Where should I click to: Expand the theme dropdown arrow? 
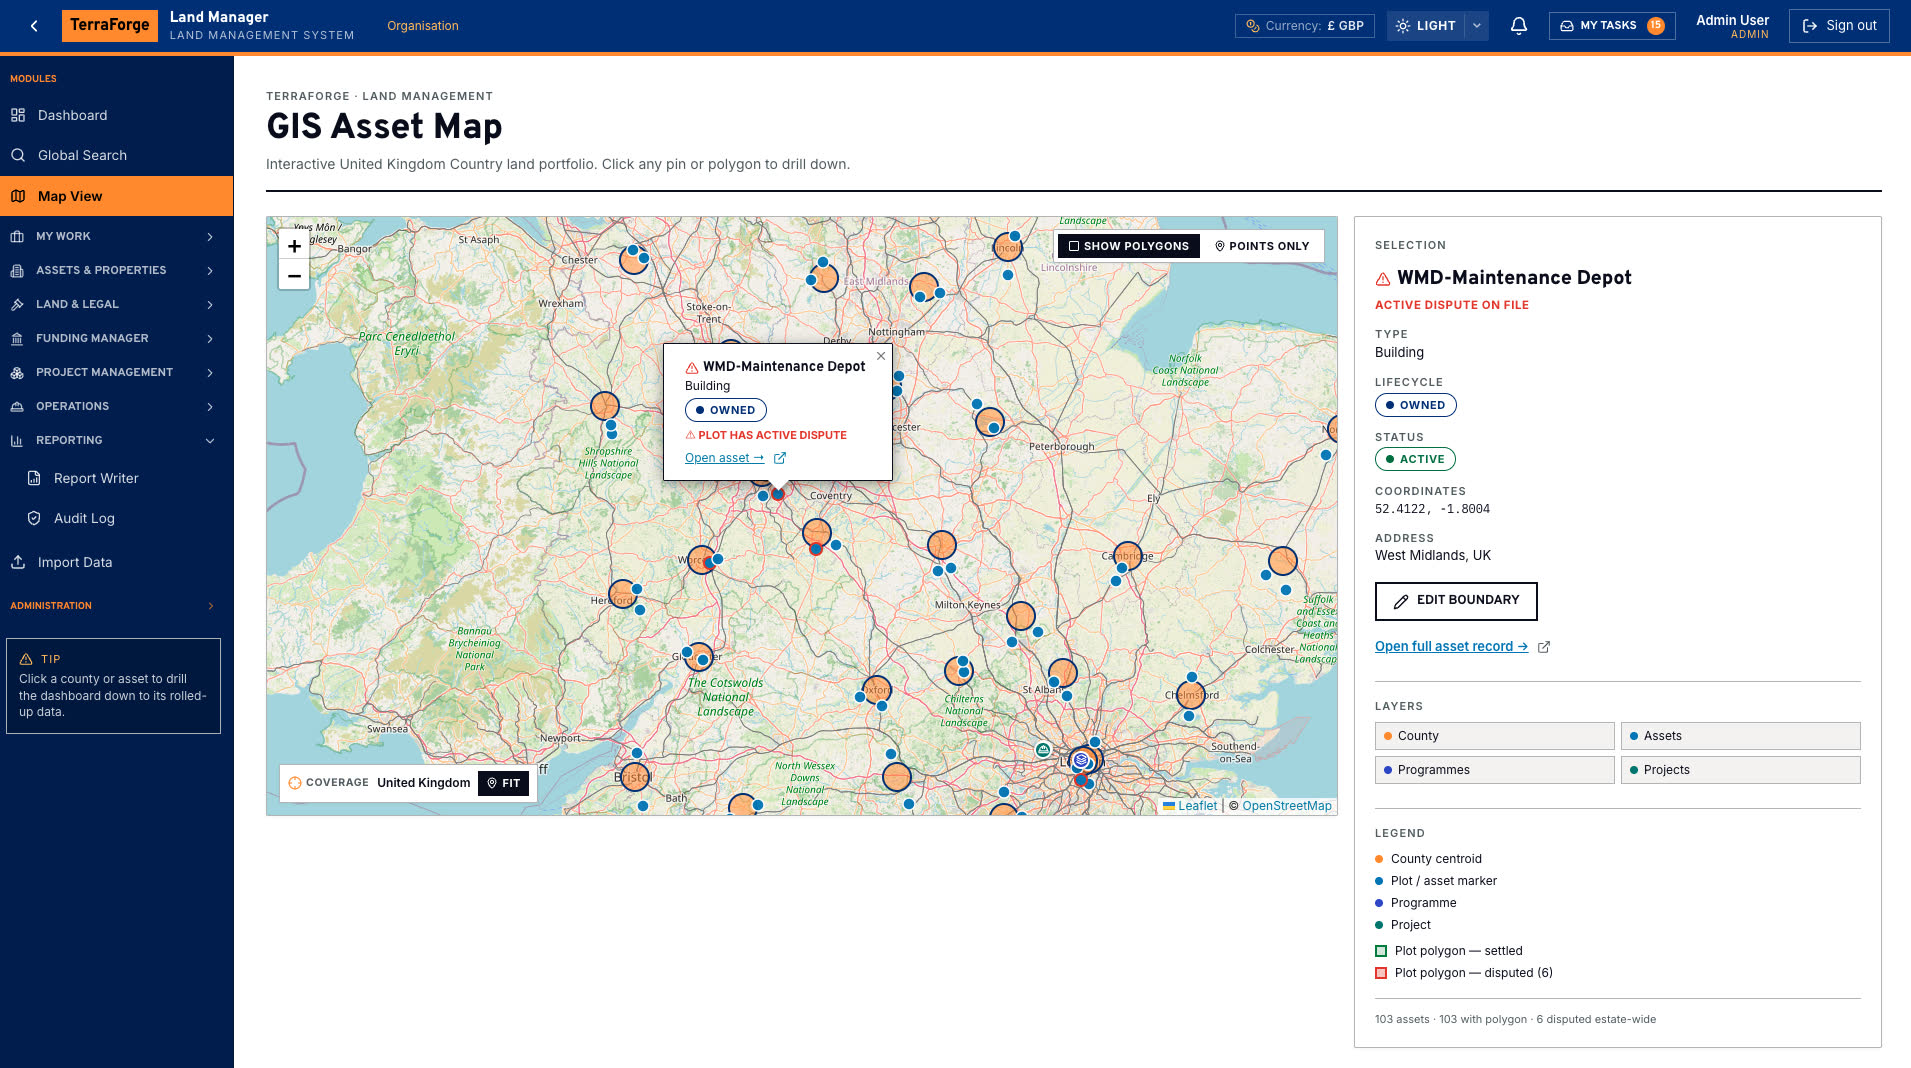coord(1477,26)
